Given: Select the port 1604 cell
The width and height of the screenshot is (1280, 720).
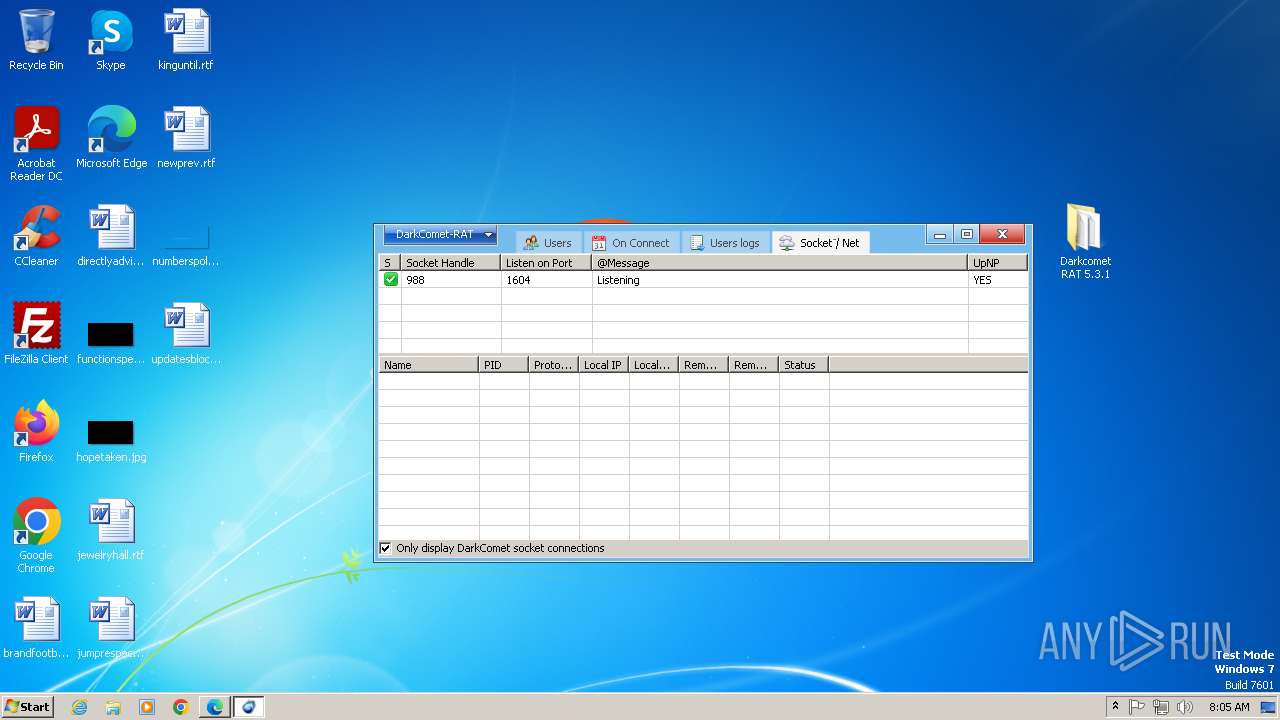Looking at the screenshot, I should tap(546, 280).
